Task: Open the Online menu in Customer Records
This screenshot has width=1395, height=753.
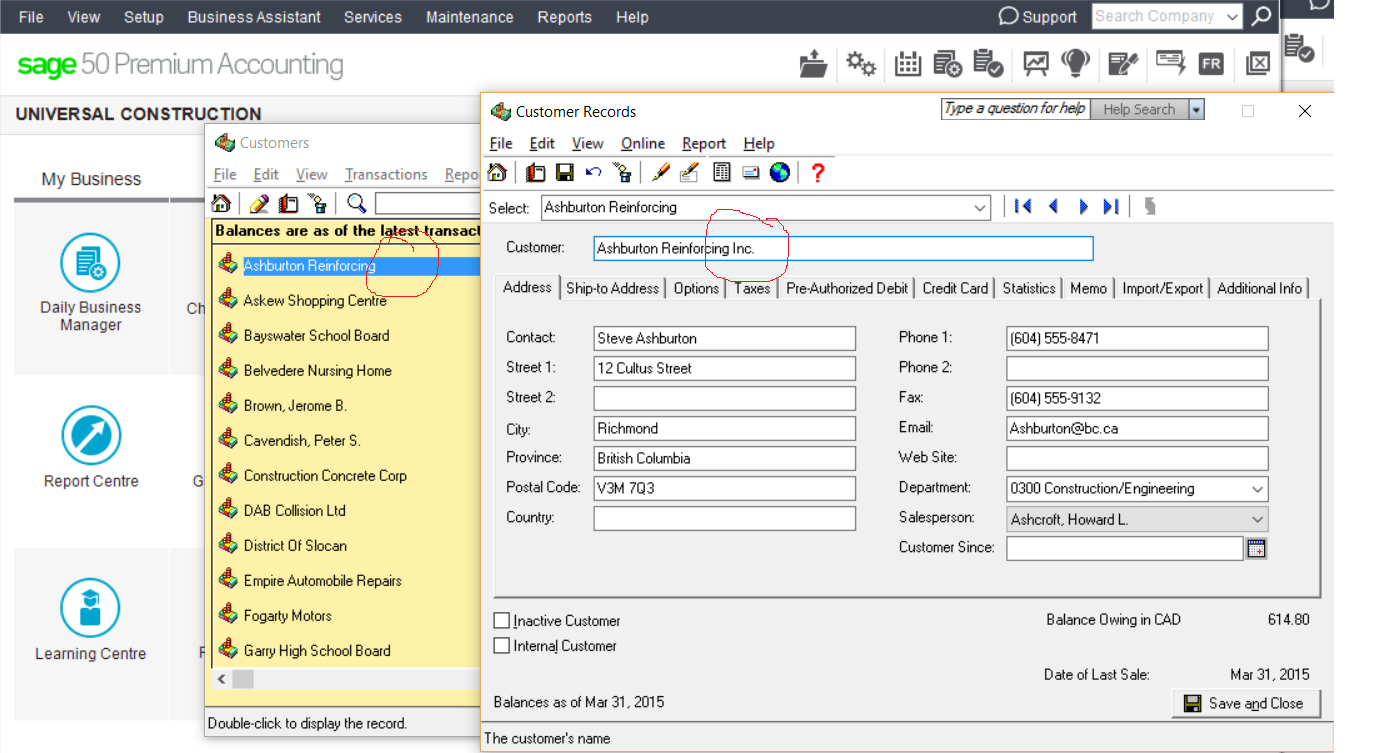Action: tap(643, 143)
